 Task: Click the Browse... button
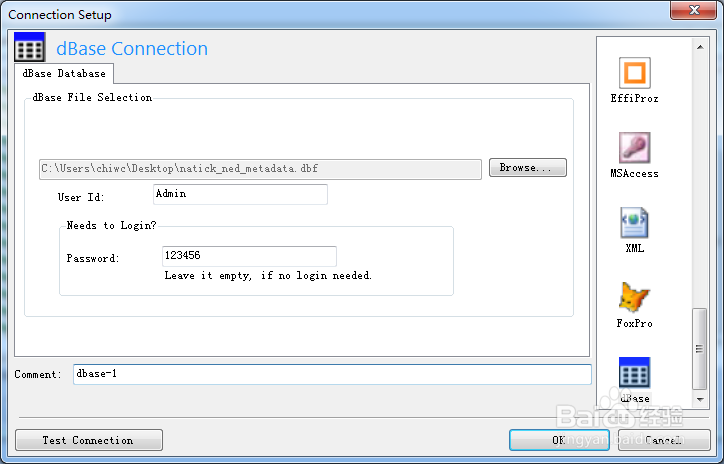pos(528,168)
